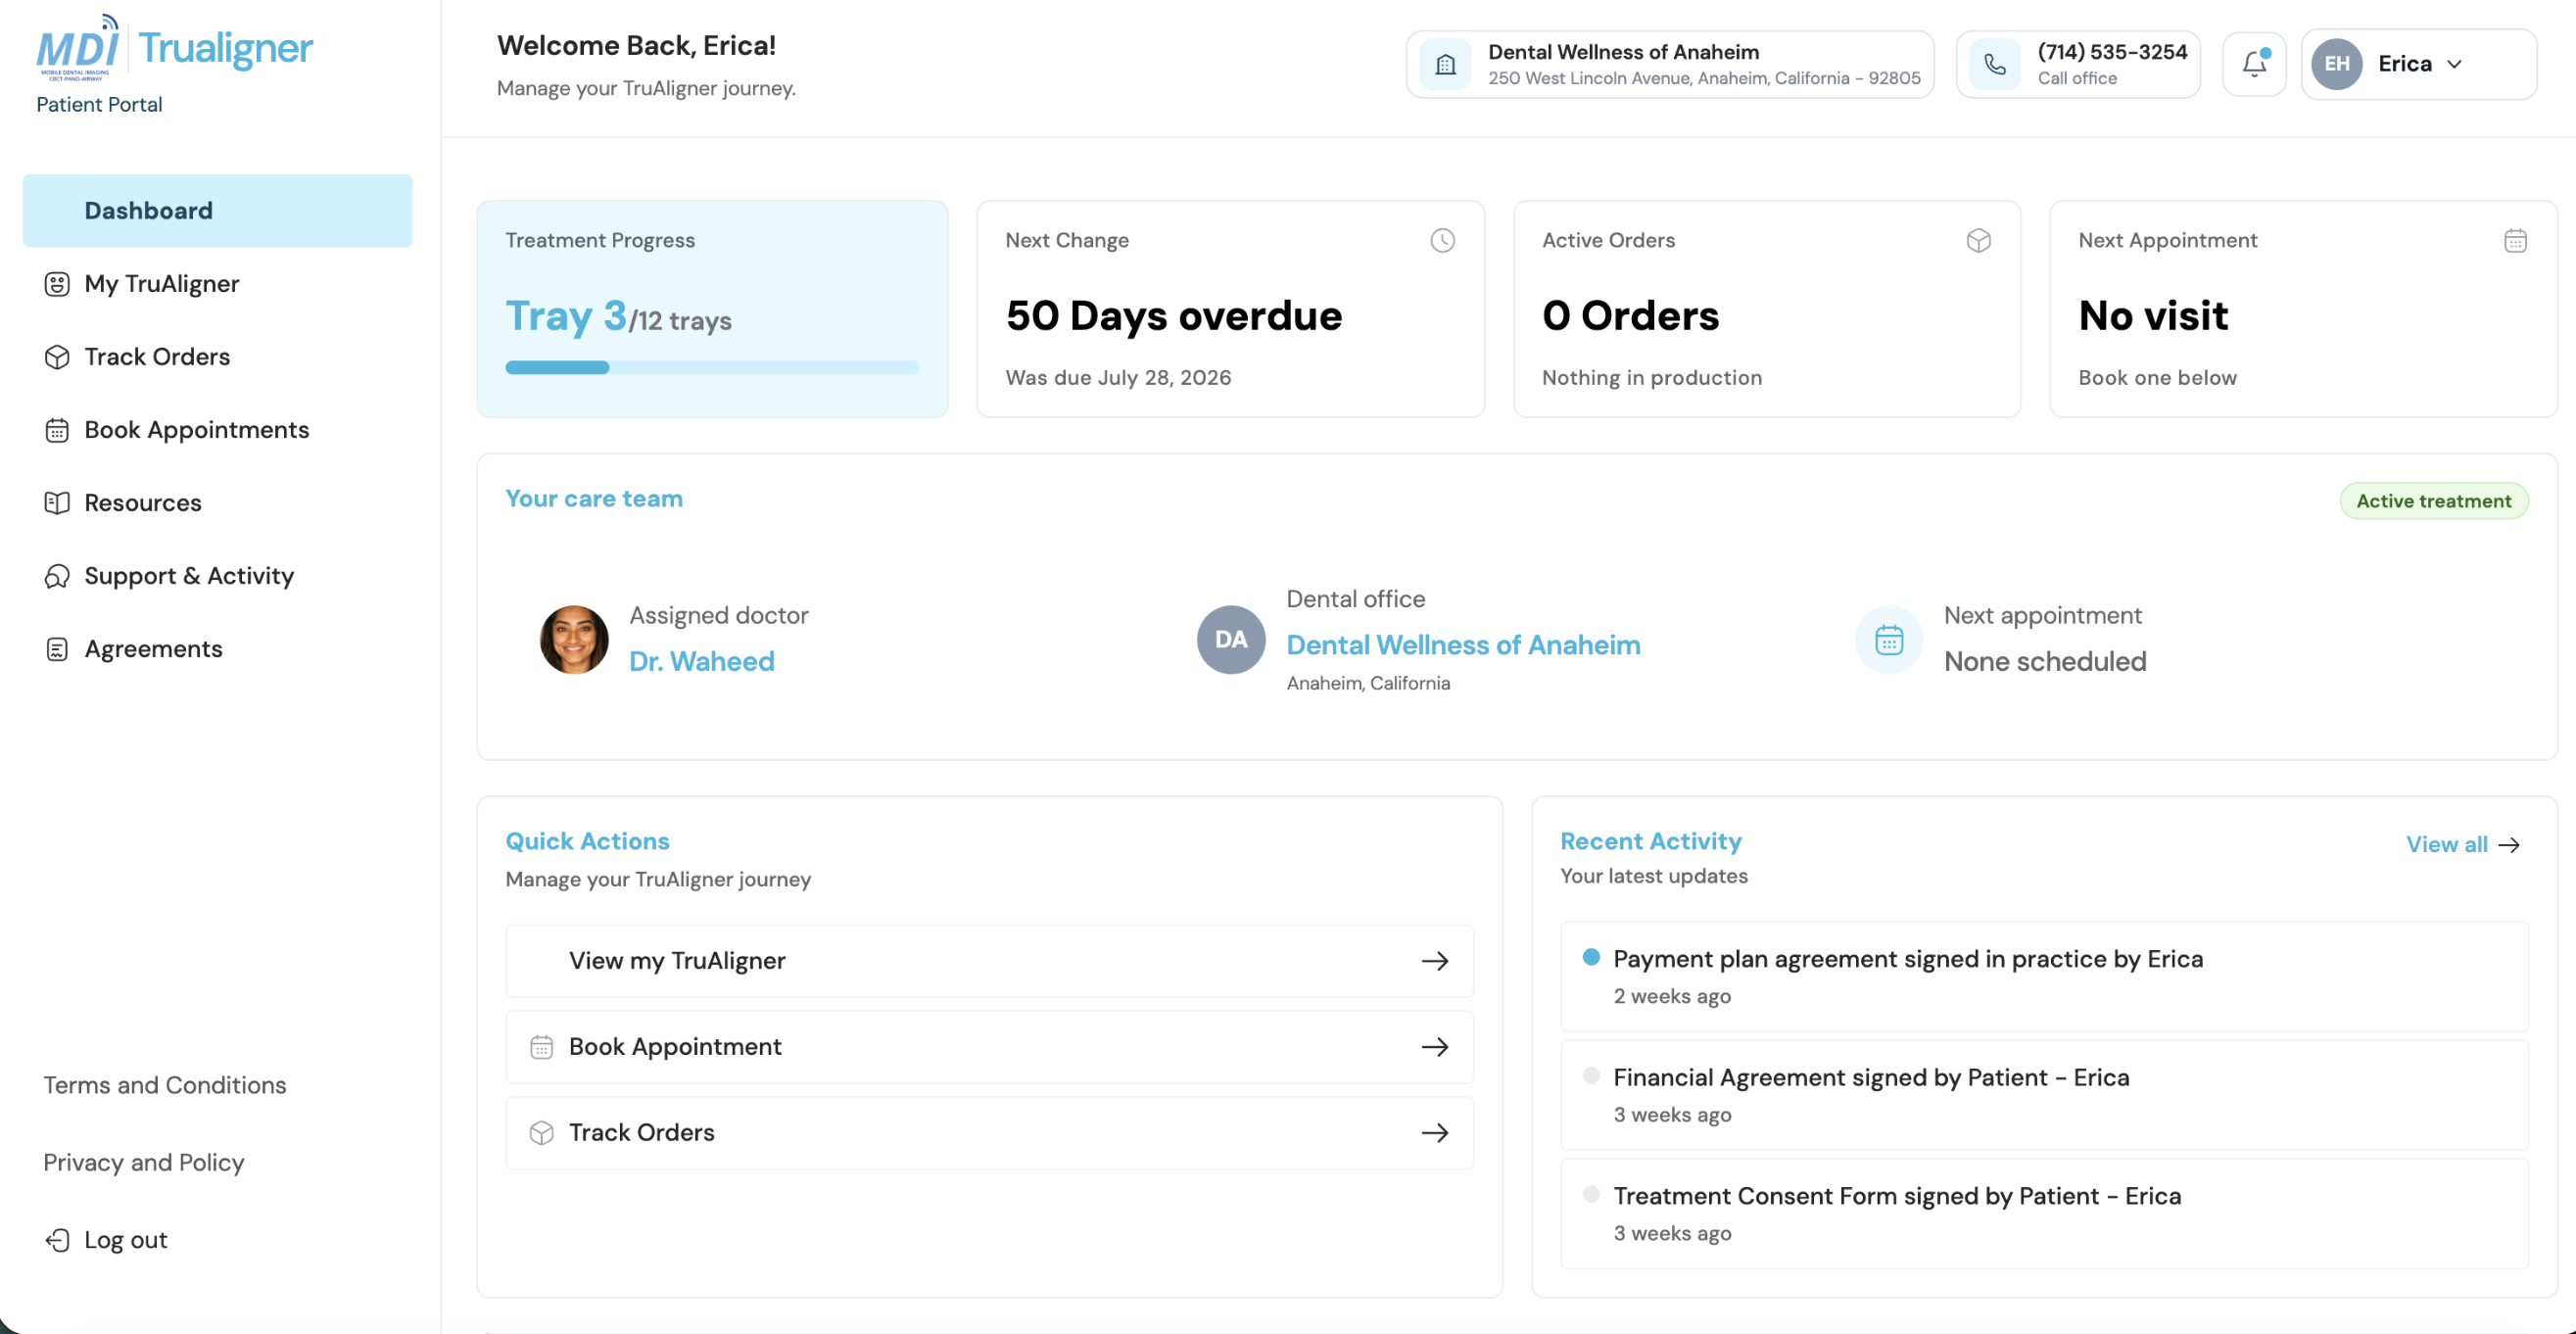This screenshot has height=1334, width=2576.
Task: Click No visit card text
Action: point(2153,316)
